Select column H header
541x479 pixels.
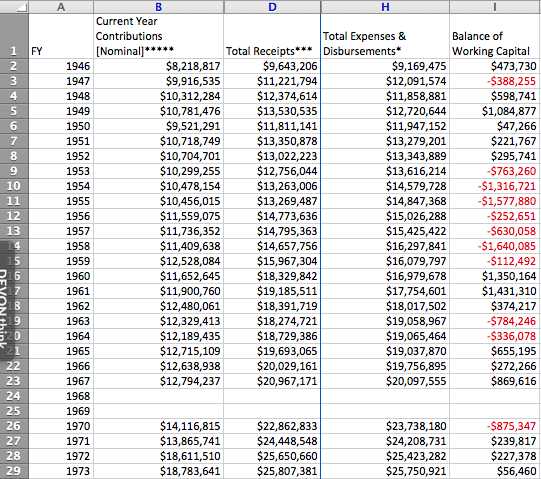[385, 7]
